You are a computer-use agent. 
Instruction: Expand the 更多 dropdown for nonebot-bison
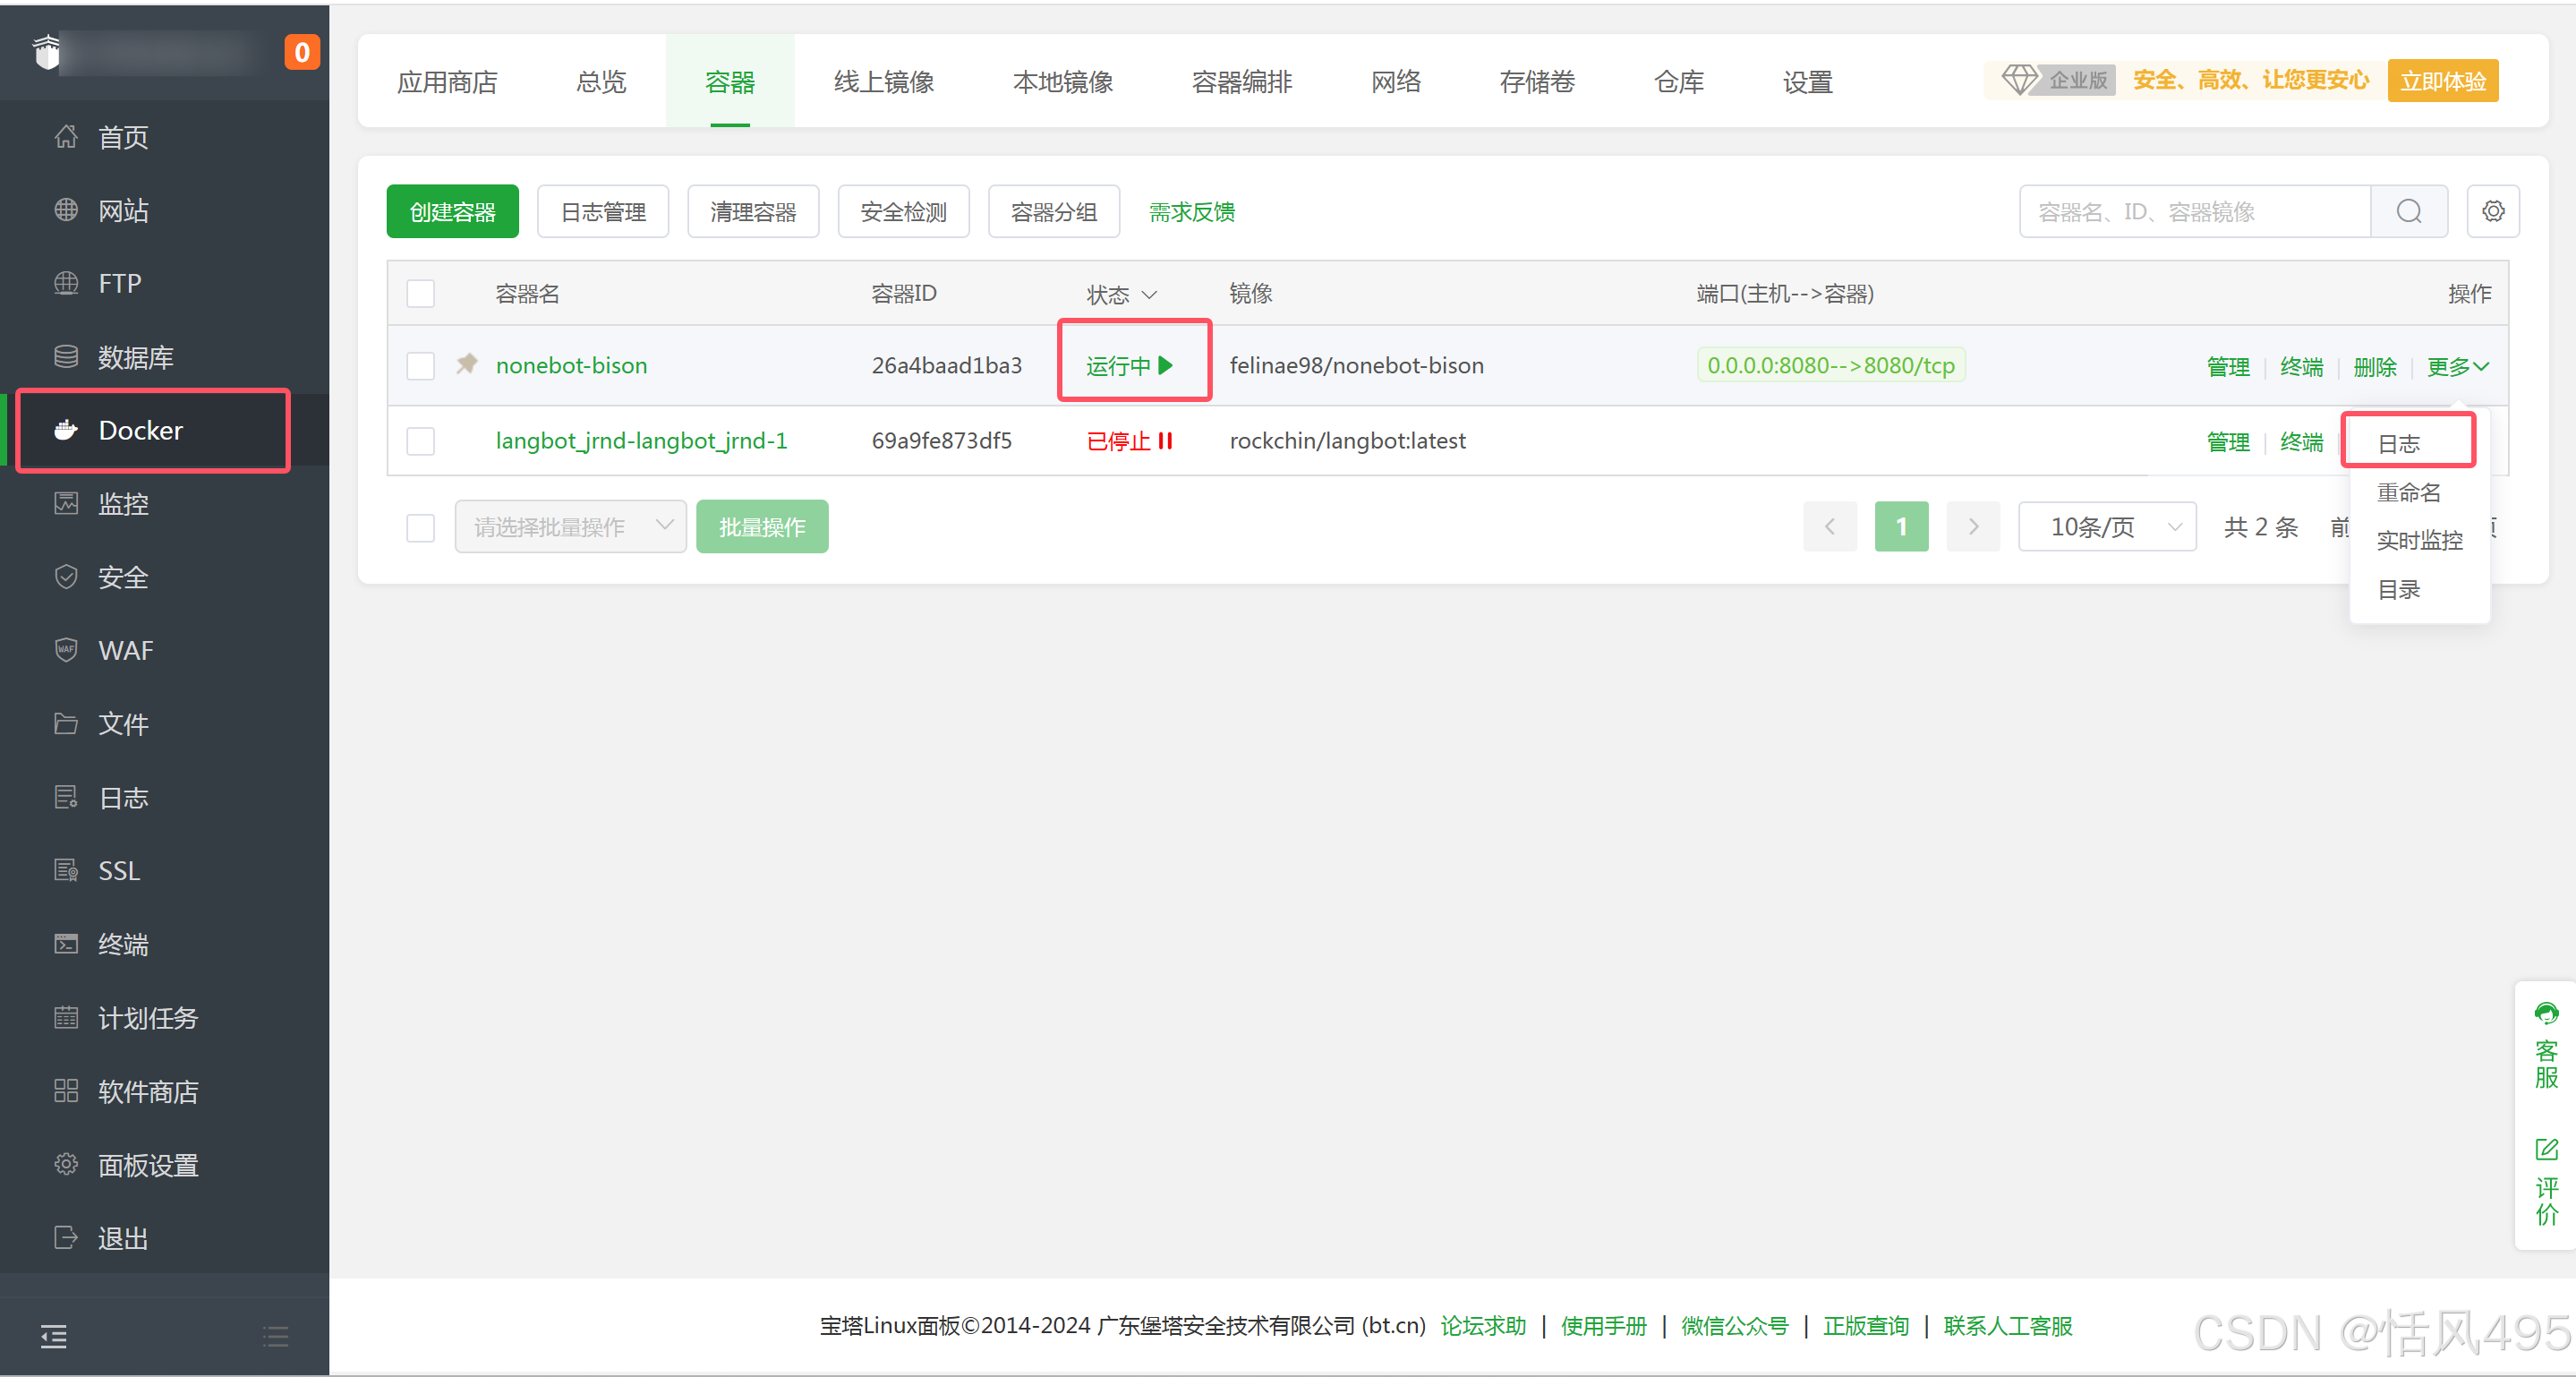2456,367
